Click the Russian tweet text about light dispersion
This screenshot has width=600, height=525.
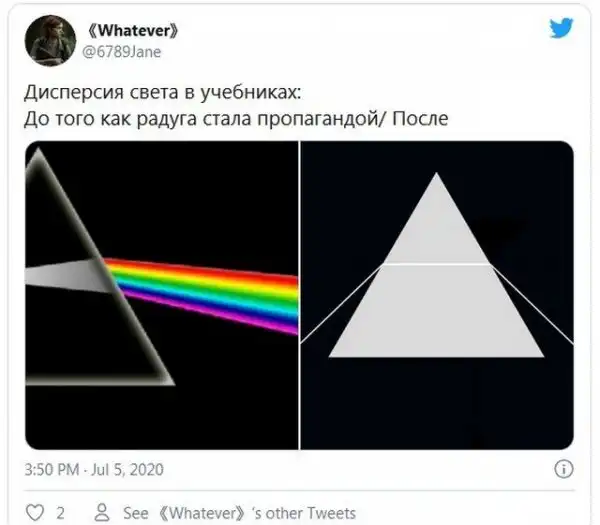coord(236,105)
